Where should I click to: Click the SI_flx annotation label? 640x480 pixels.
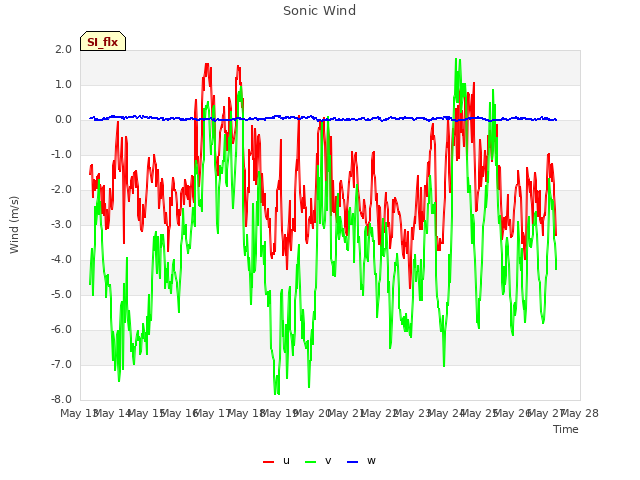103,41
